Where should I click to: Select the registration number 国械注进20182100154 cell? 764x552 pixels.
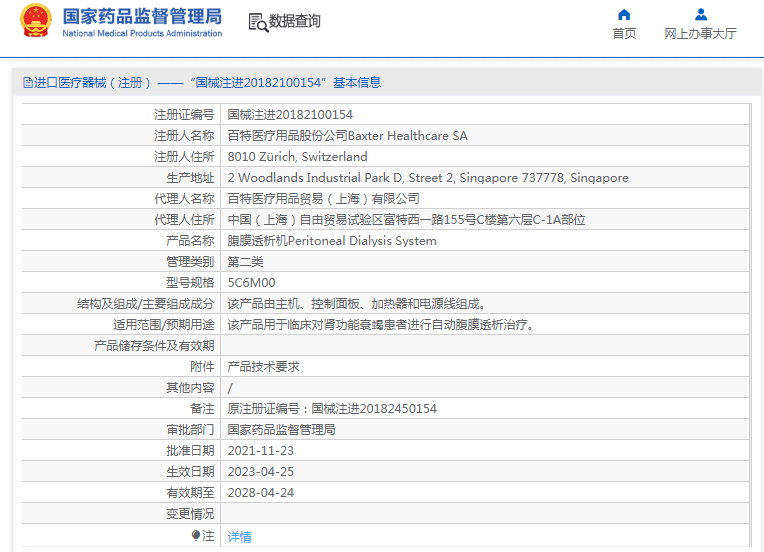[290, 115]
